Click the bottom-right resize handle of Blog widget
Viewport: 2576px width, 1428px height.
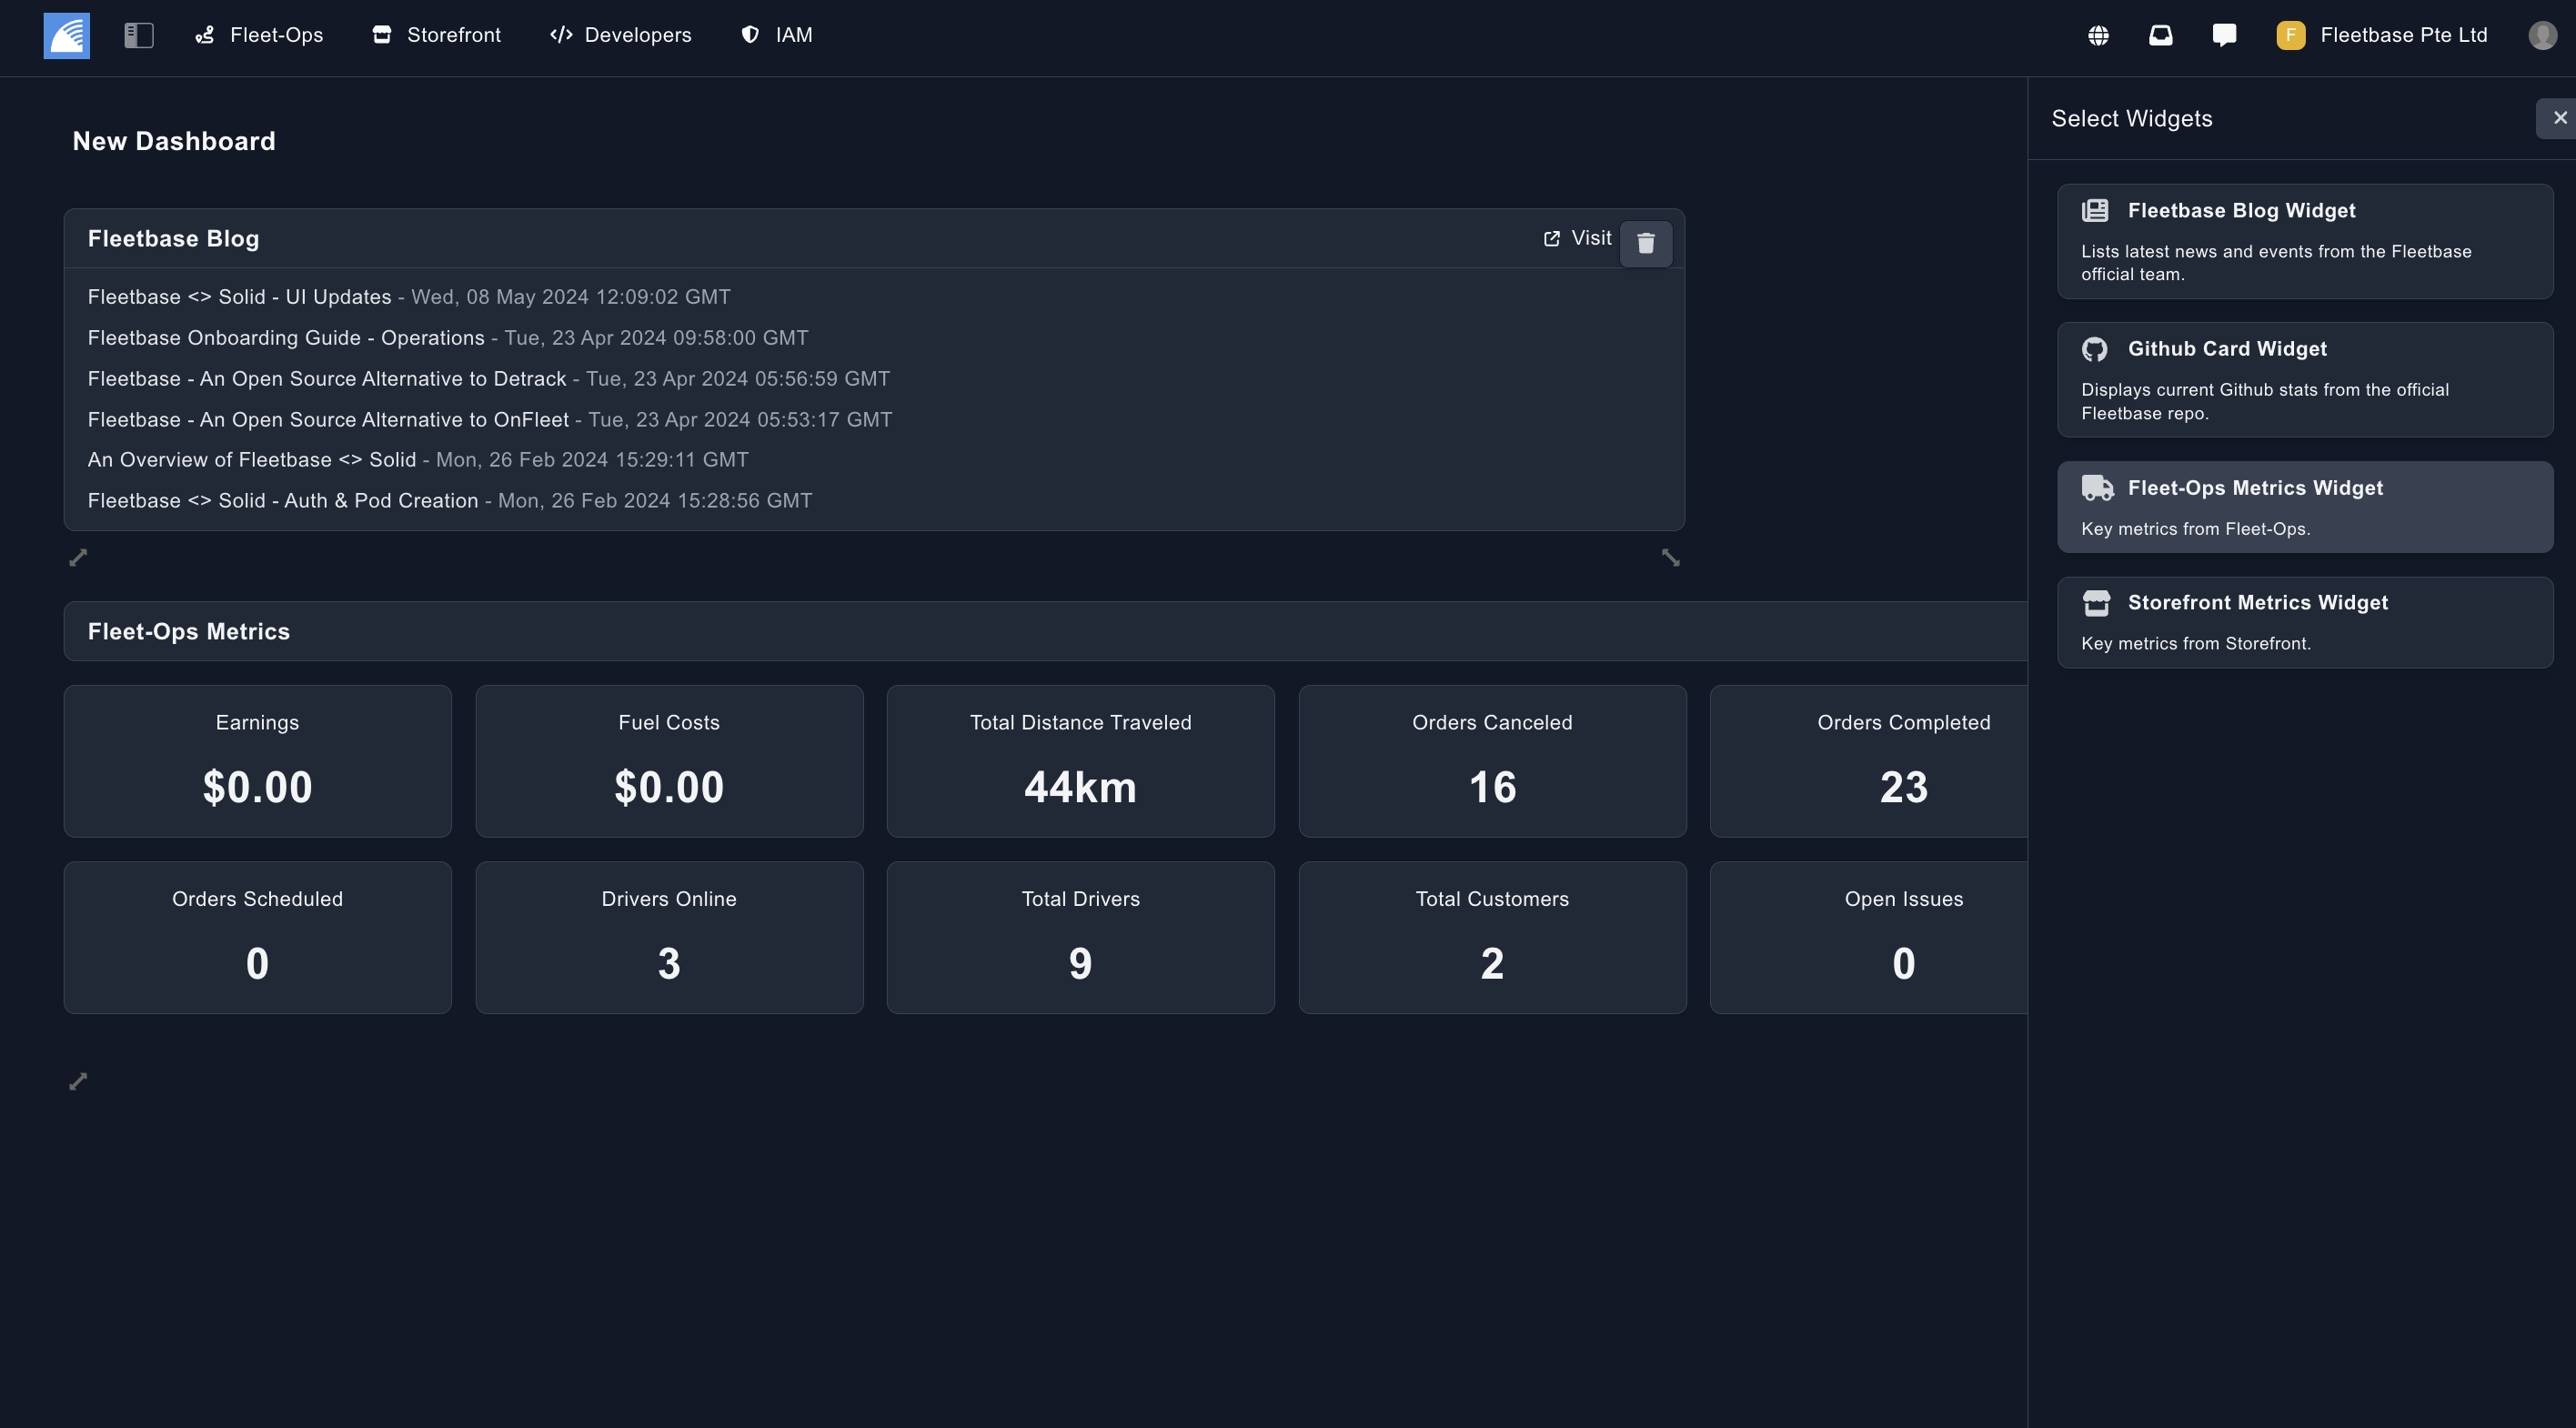click(x=1670, y=558)
